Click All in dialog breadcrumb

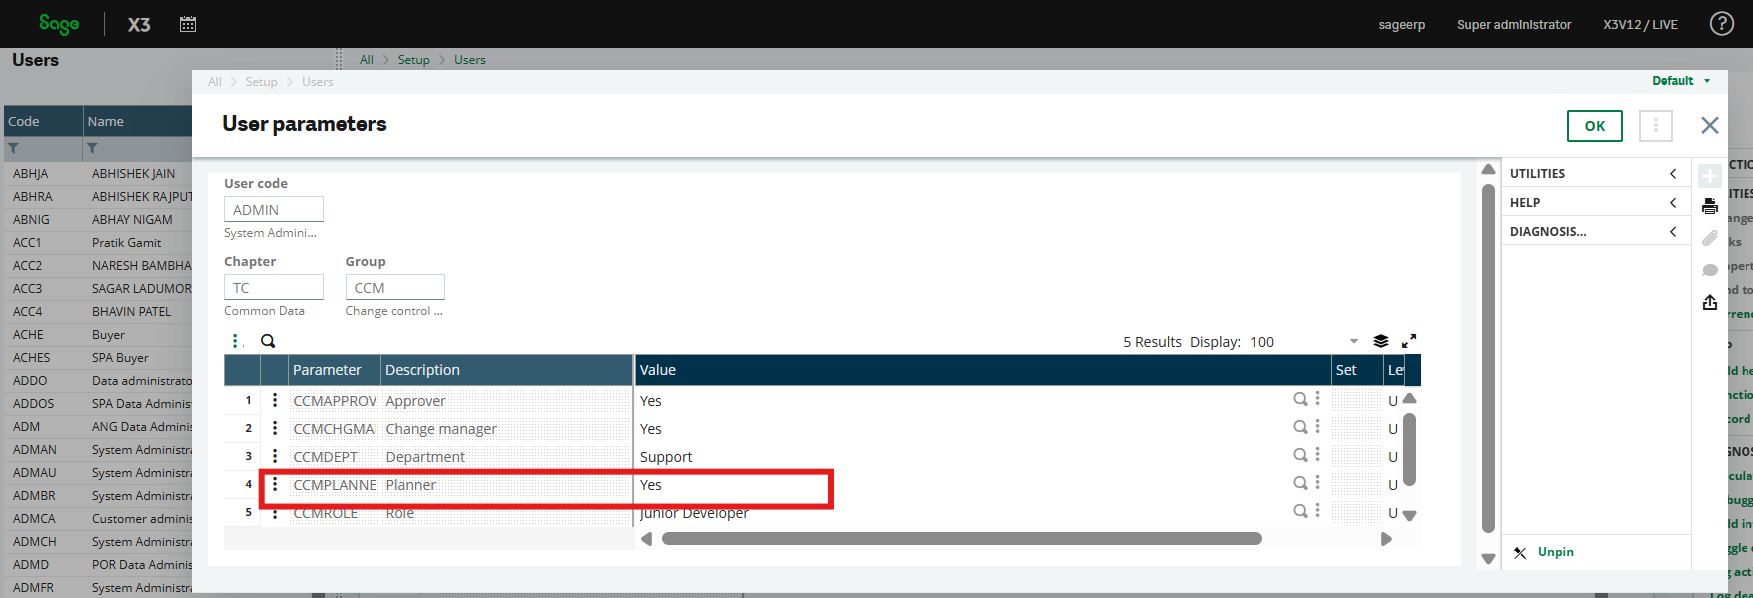tap(215, 82)
